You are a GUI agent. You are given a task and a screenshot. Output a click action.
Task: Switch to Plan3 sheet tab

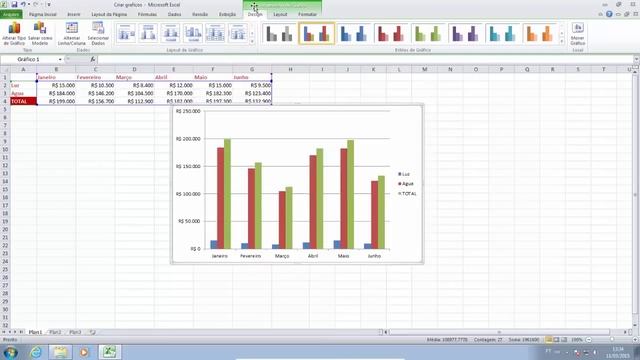(x=75, y=332)
